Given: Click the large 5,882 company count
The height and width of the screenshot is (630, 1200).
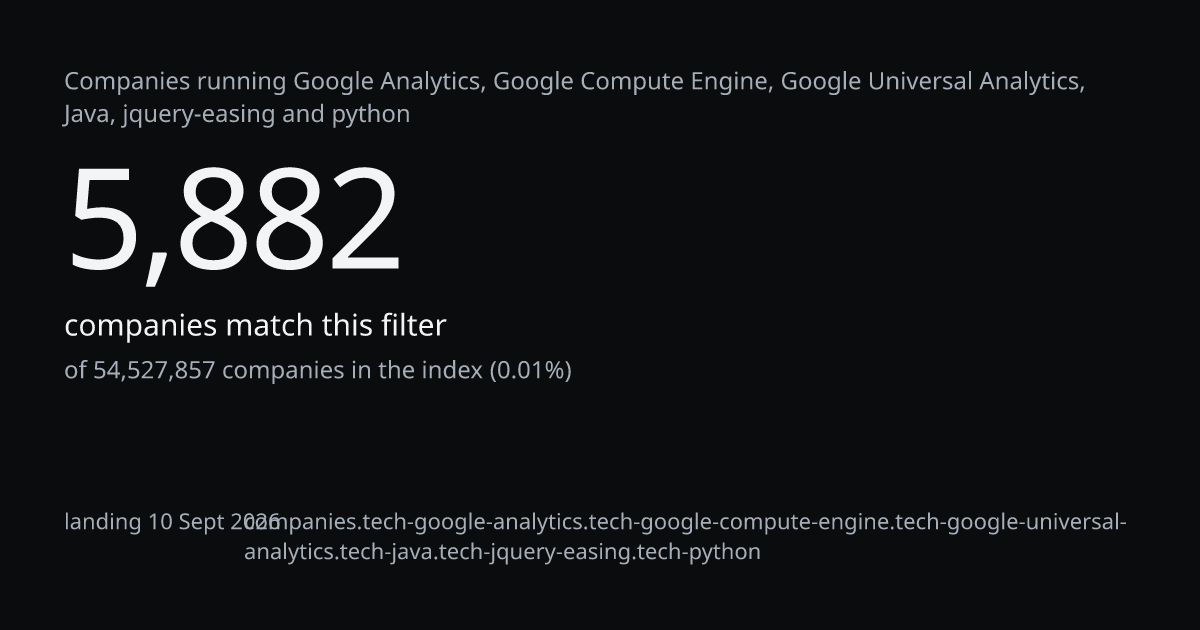Looking at the screenshot, I should coord(233,222).
